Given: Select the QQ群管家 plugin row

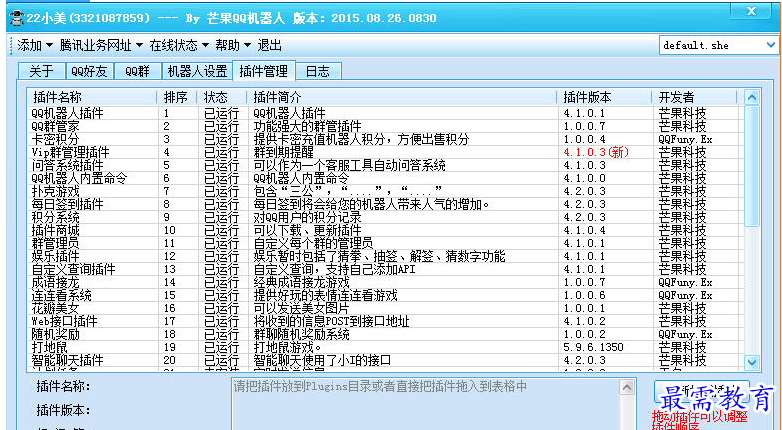Looking at the screenshot, I should (x=383, y=126).
